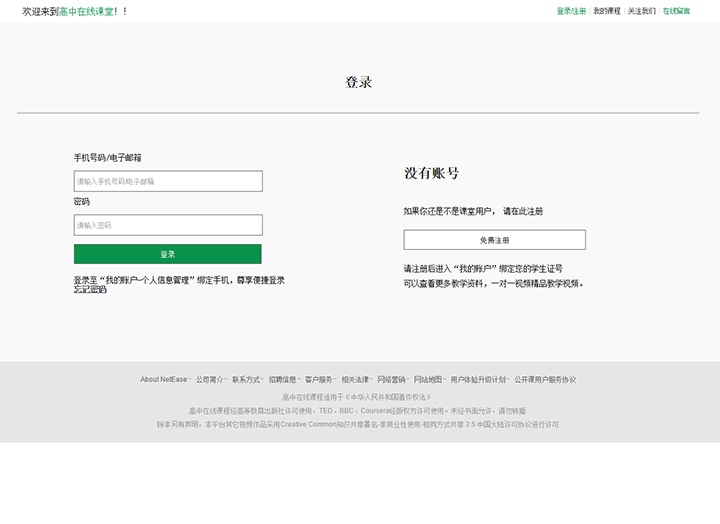Viewport: 720px width, 524px height.
Task: Open 关注我们 in top navigation
Action: tap(641, 11)
